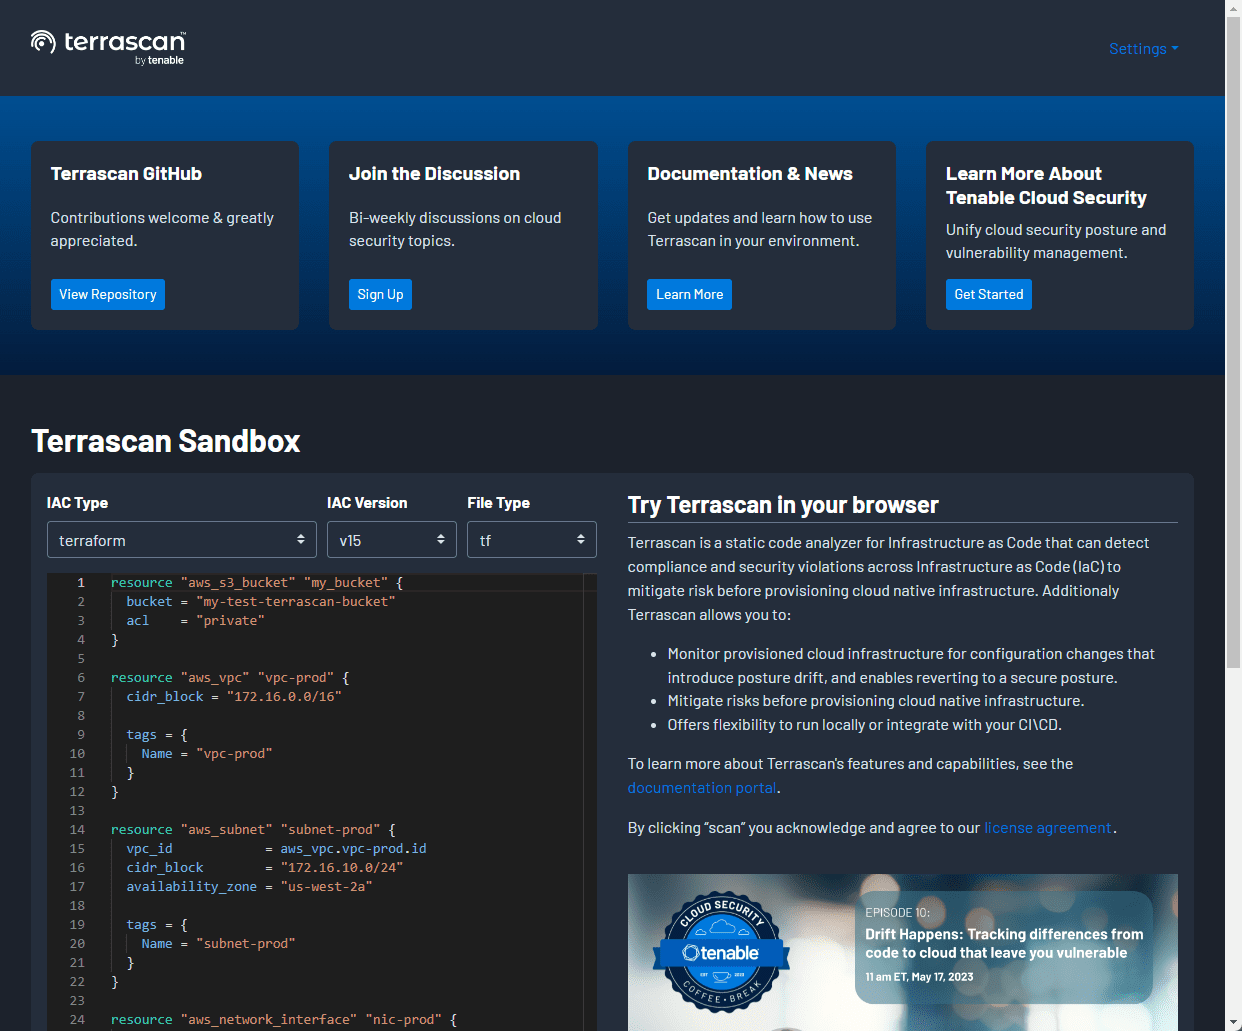
Task: Click the resource "aws_network_interface" code line
Action: click(284, 1019)
